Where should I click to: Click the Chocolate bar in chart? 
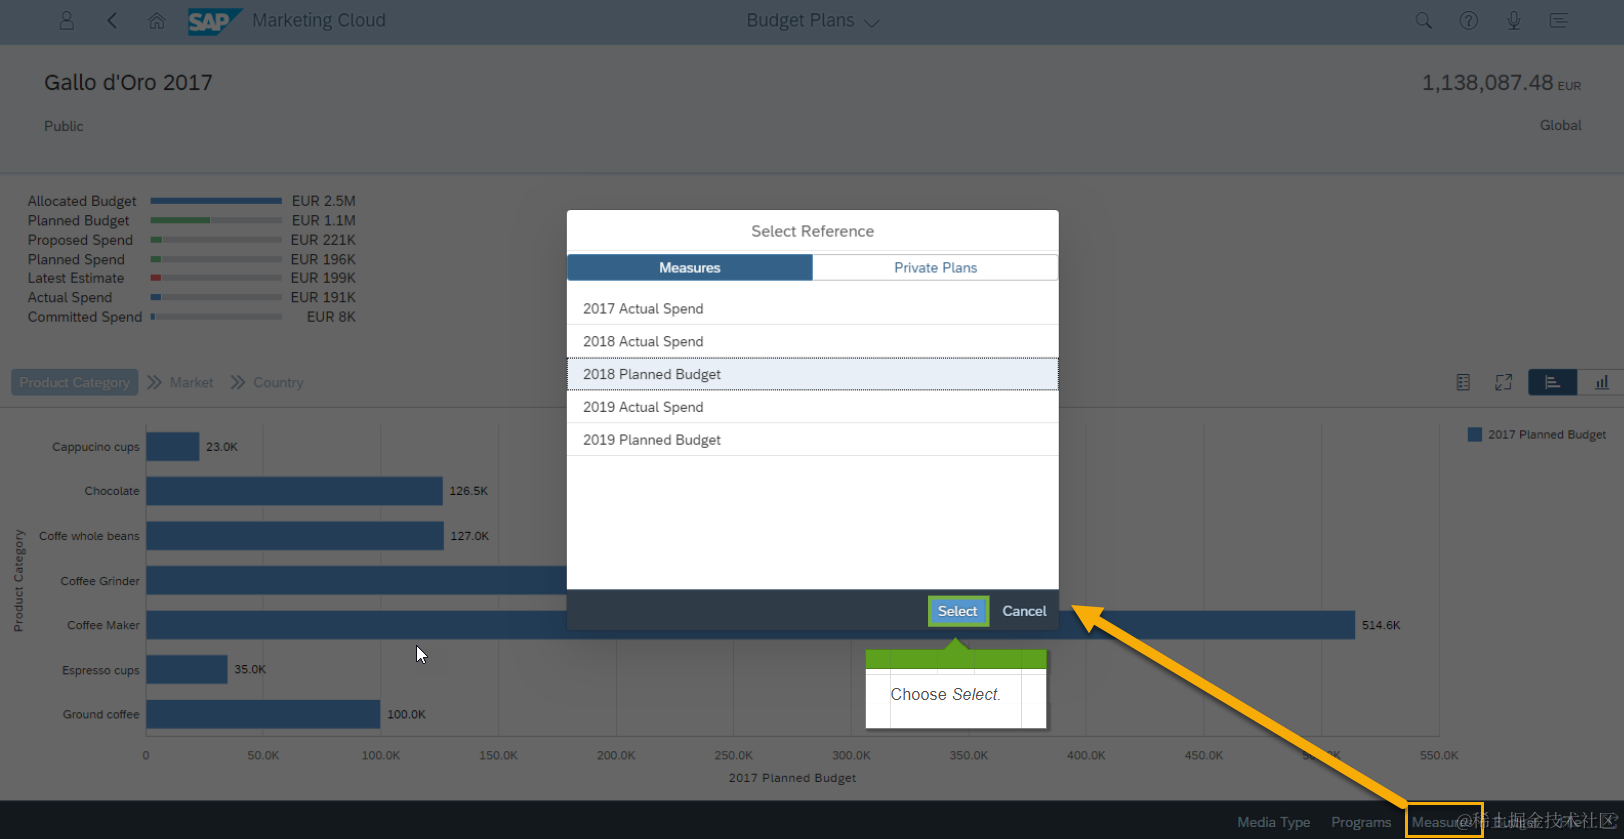[294, 491]
